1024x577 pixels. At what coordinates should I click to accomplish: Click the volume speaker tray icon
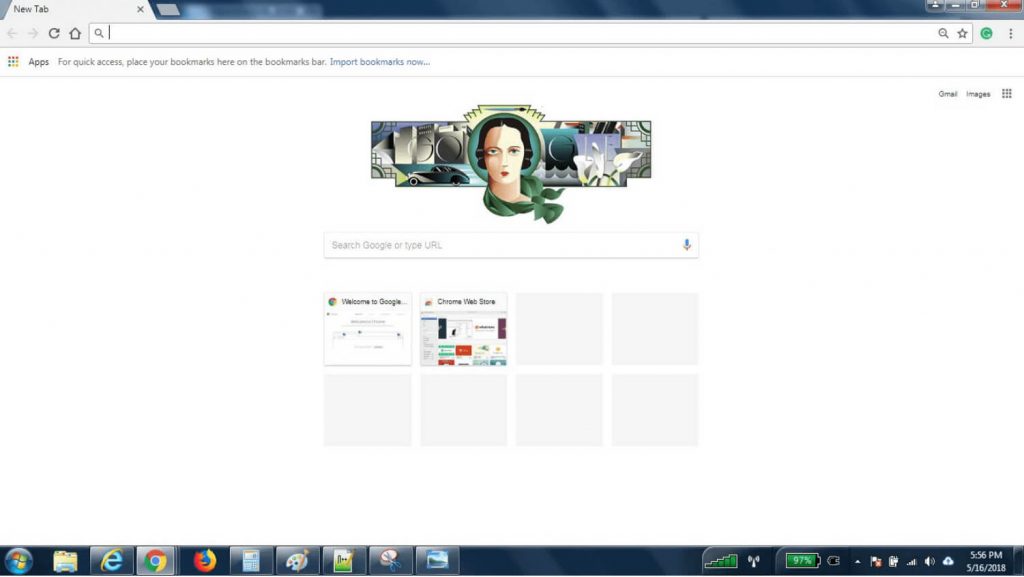[x=929, y=561]
